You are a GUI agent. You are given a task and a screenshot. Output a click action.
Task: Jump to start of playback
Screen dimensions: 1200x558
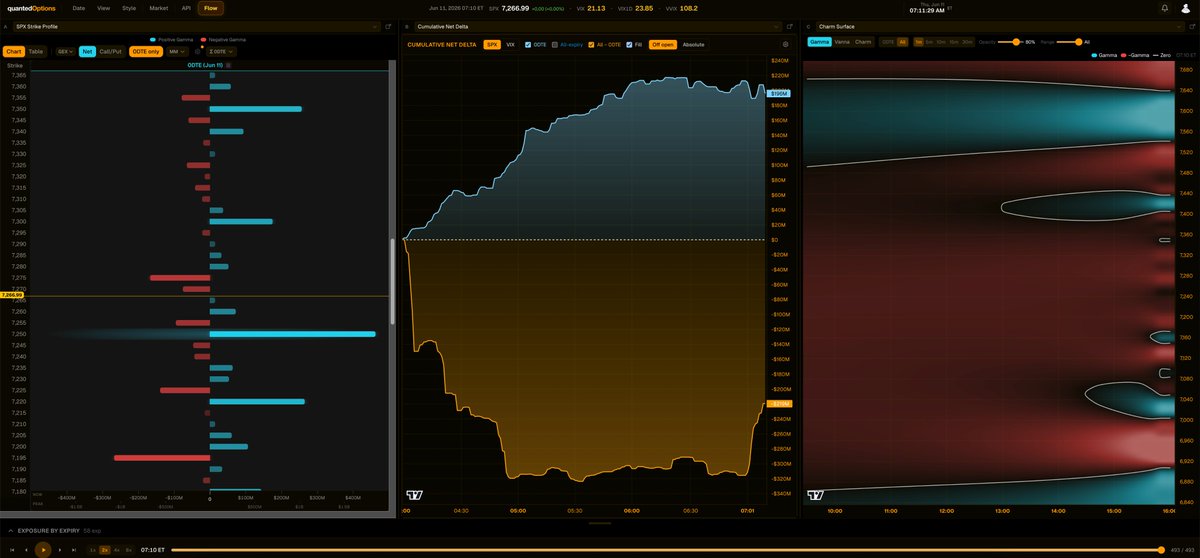[12, 550]
